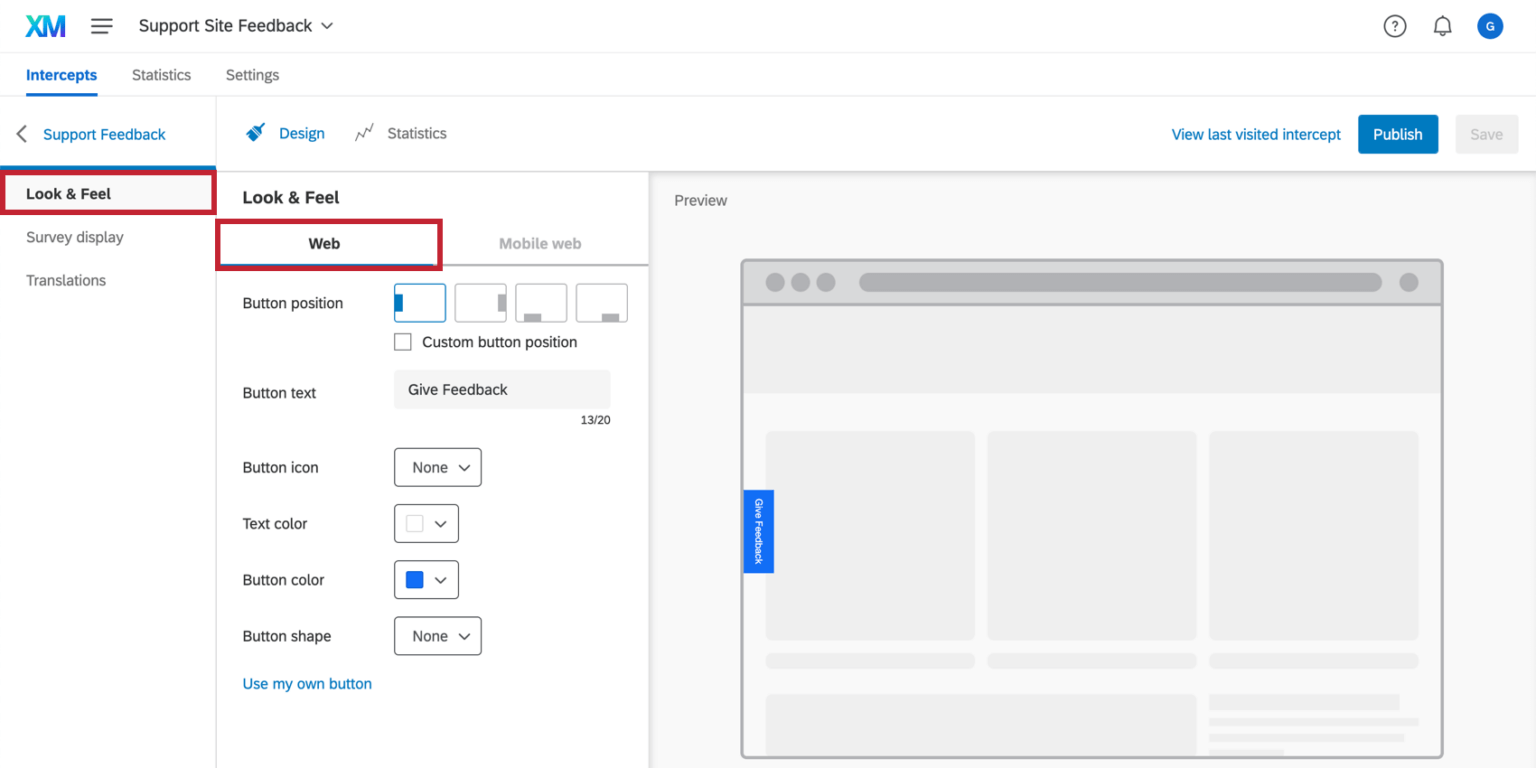This screenshot has width=1536, height=768.
Task: Click the Use my own button link
Action: pyautogui.click(x=307, y=683)
